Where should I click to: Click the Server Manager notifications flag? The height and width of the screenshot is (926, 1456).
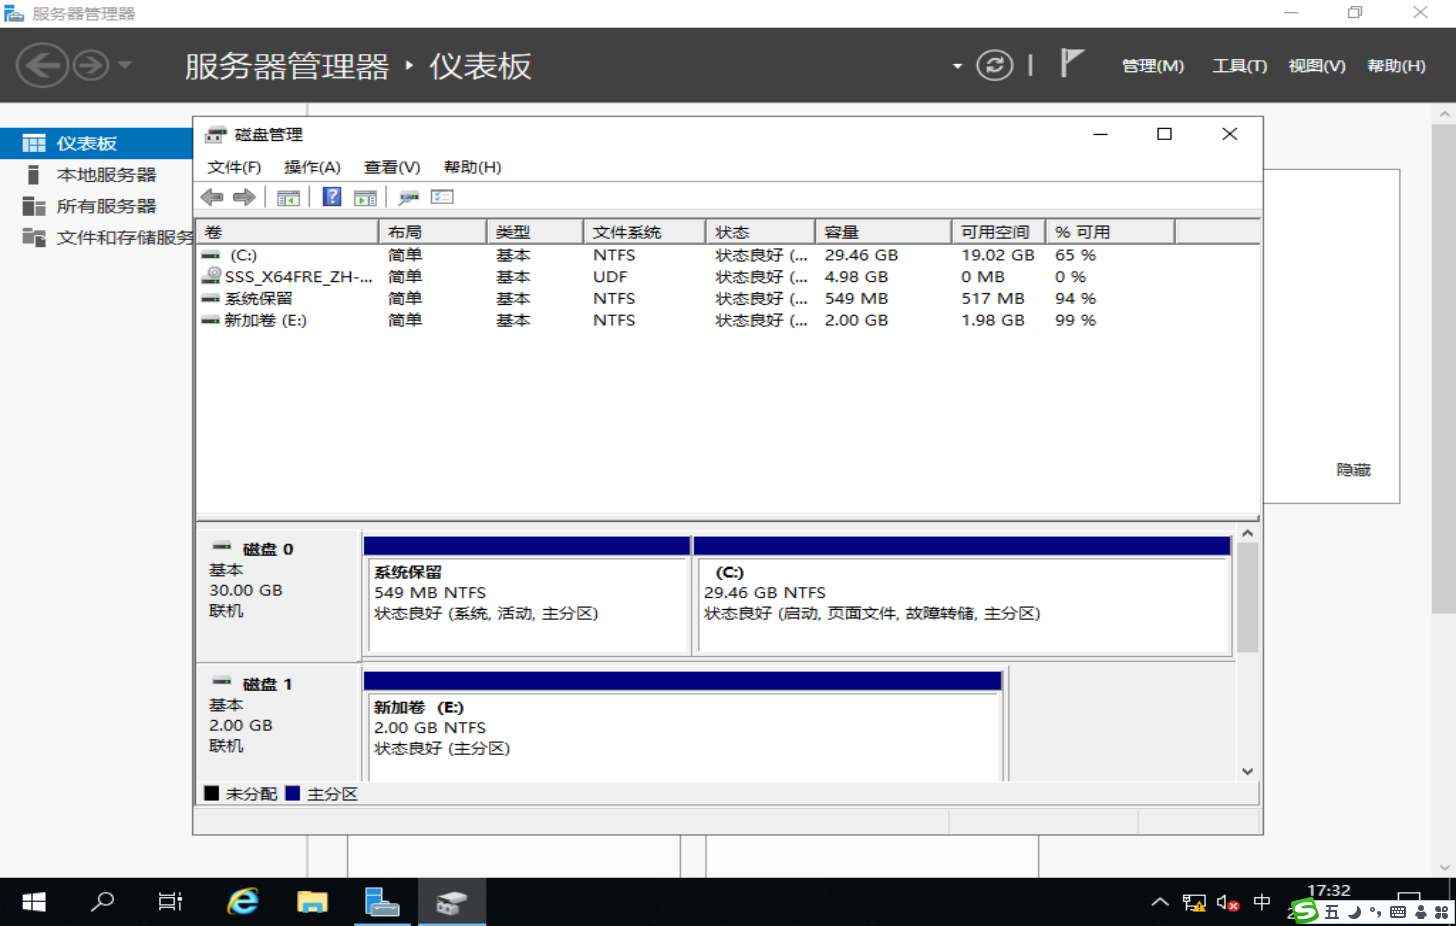point(1071,64)
